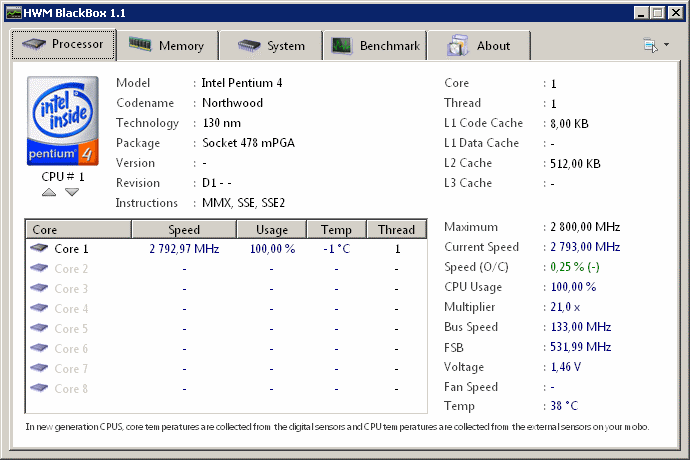Close the HWM BlackBox window
This screenshot has width=690, height=460.
point(675,13)
